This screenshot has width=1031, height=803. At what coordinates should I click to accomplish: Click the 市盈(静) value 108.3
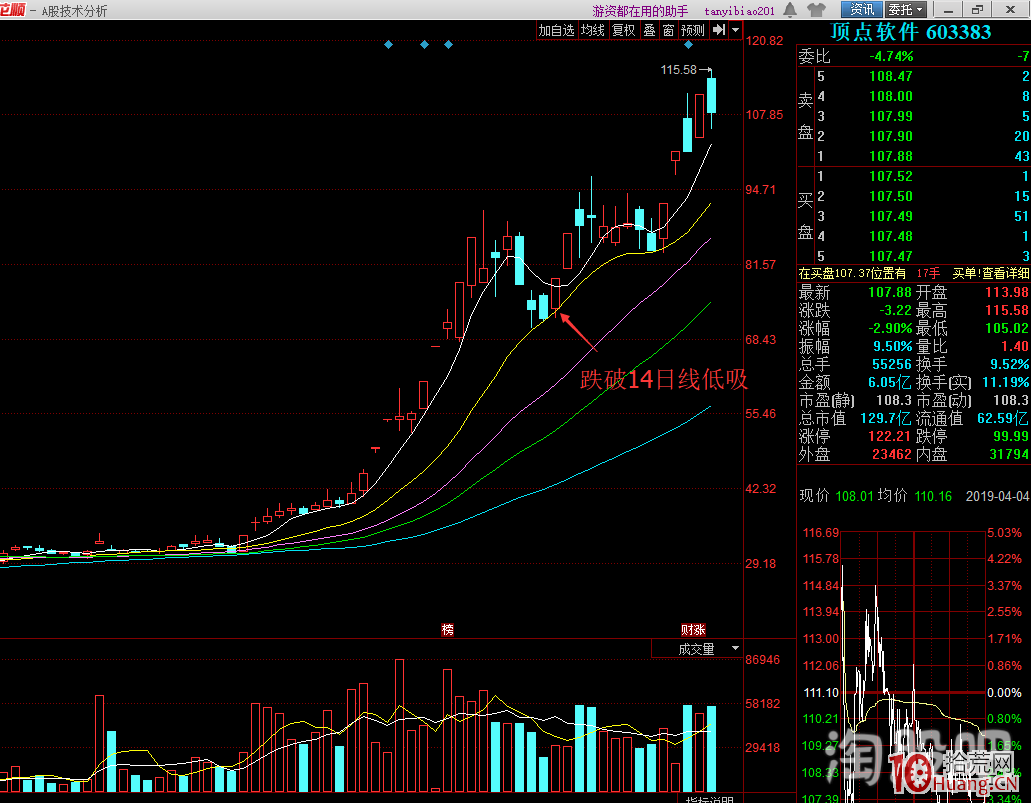tap(894, 401)
